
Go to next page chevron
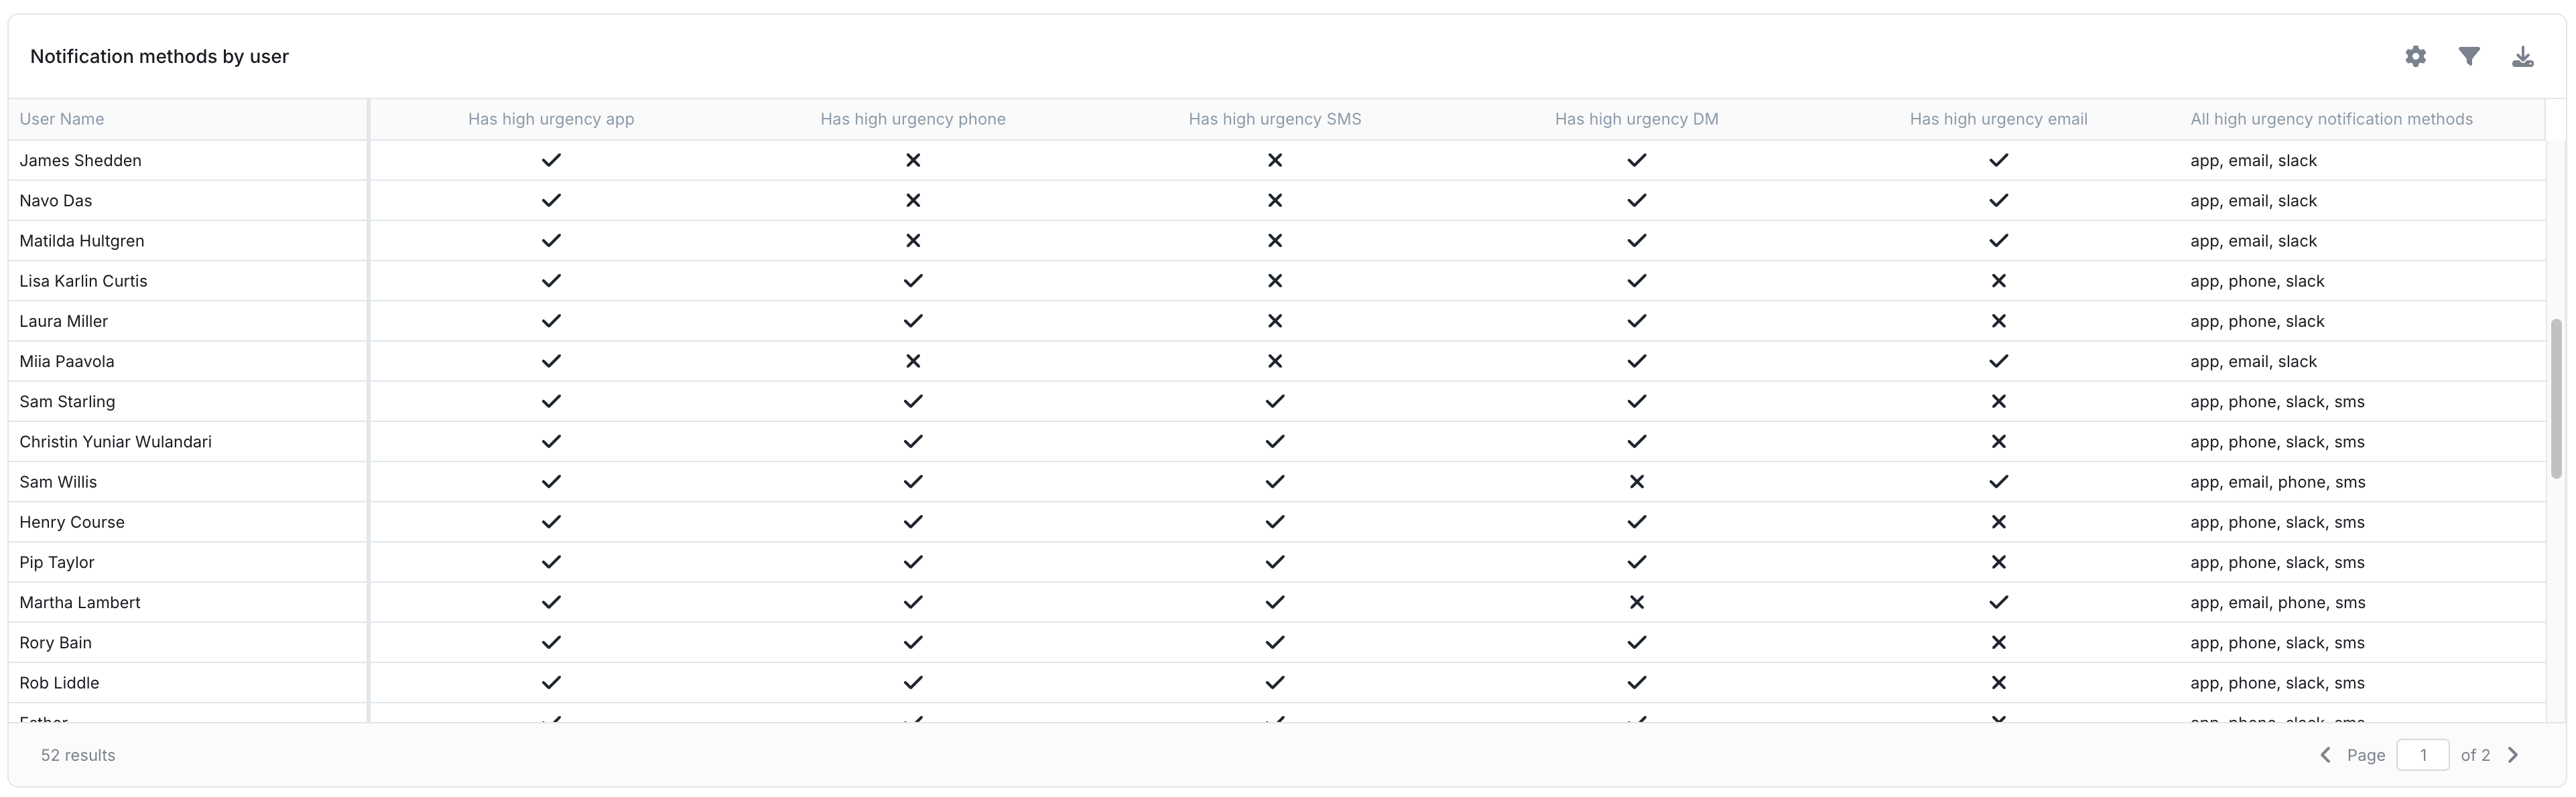pos(2513,755)
